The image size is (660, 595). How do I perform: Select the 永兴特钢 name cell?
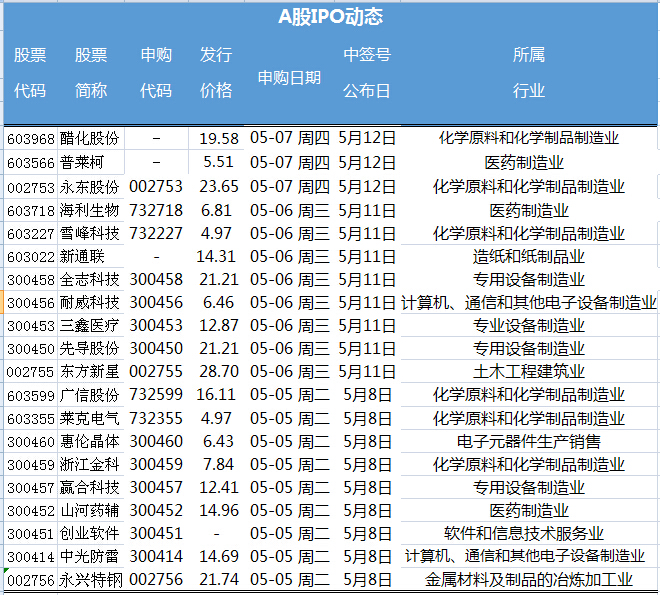(90, 580)
